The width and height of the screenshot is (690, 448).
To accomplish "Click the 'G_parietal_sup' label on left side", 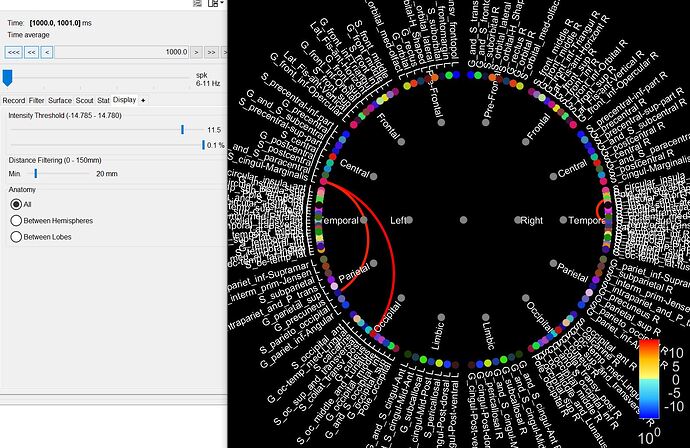I will pyautogui.click(x=294, y=310).
